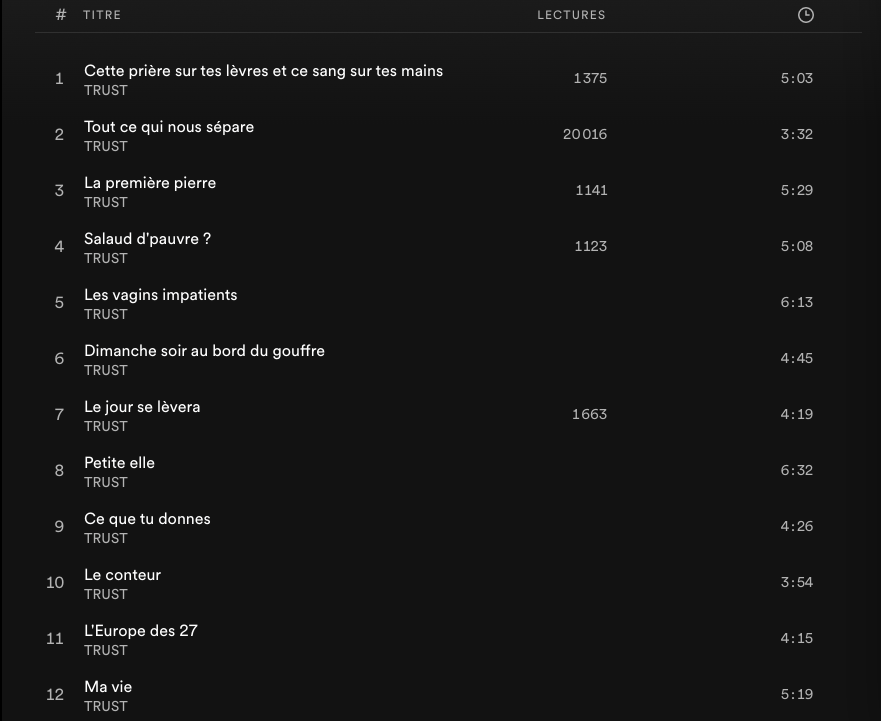Play 'Tout ce qui nous sépare'
881x721 pixels.
[x=169, y=127]
